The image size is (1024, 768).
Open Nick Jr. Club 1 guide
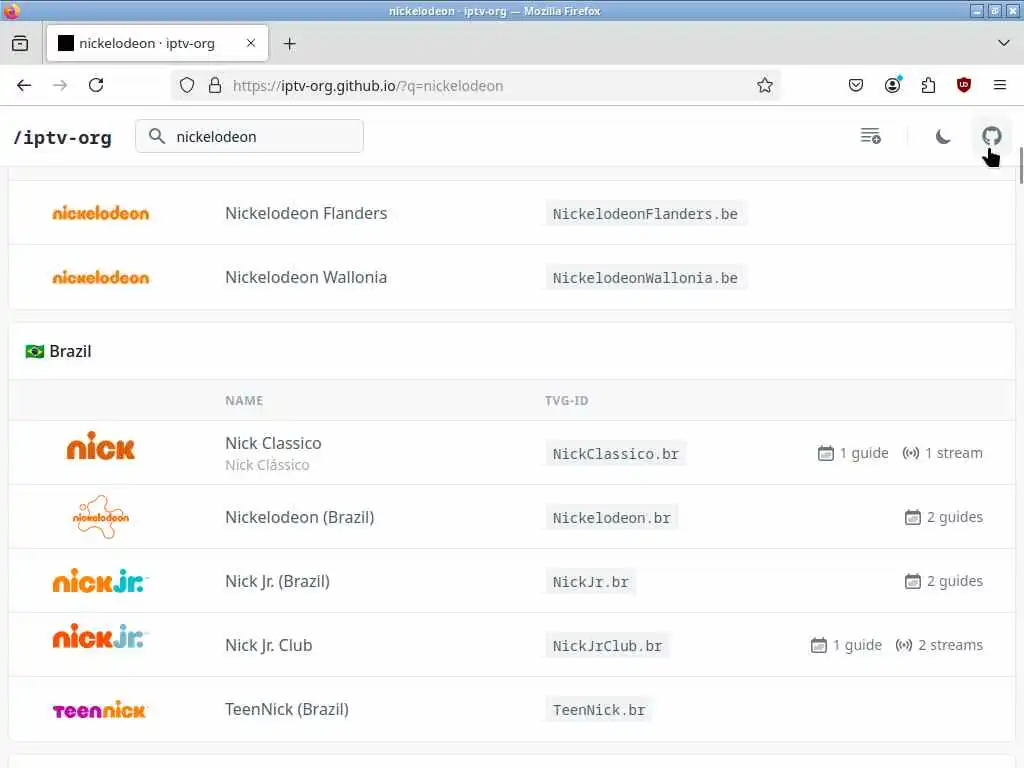[846, 645]
